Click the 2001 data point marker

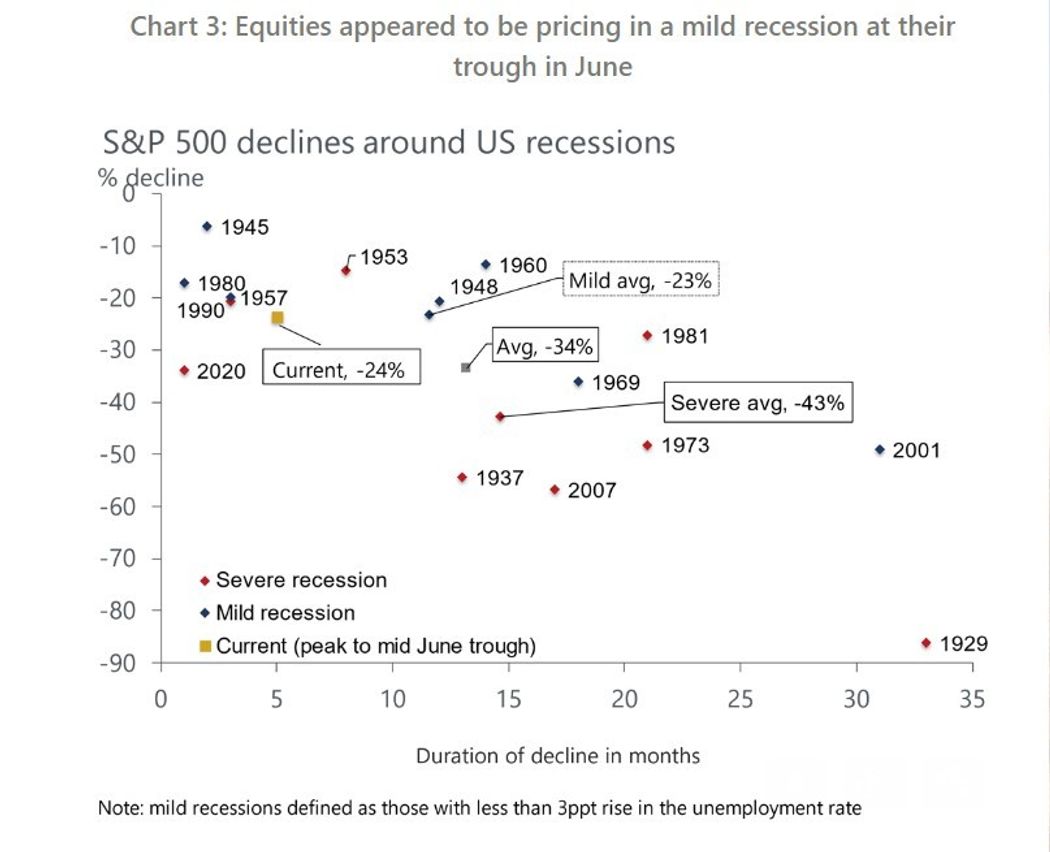click(x=880, y=450)
